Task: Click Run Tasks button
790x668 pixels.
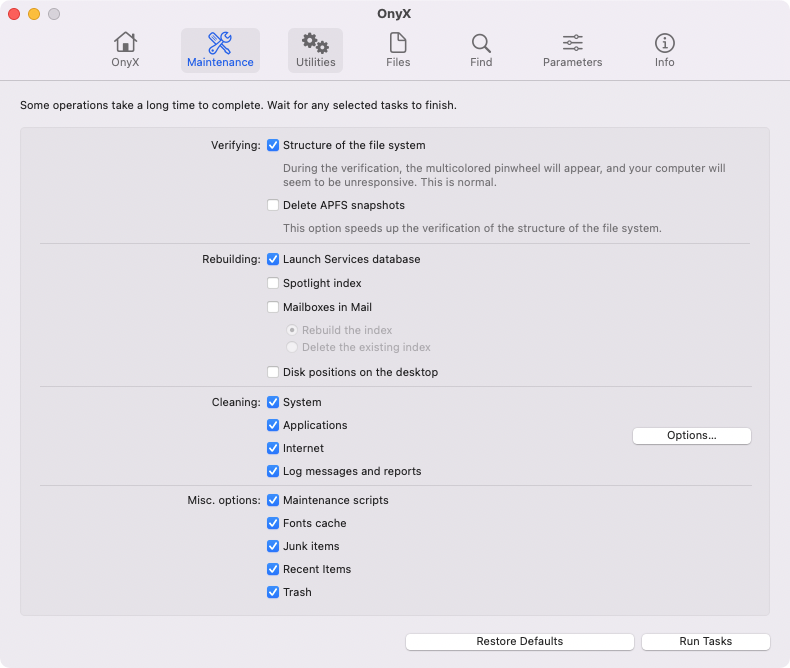Action: (x=705, y=641)
